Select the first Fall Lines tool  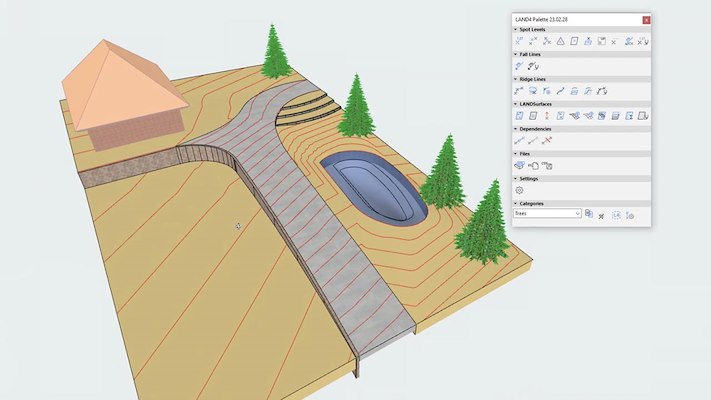pos(520,66)
